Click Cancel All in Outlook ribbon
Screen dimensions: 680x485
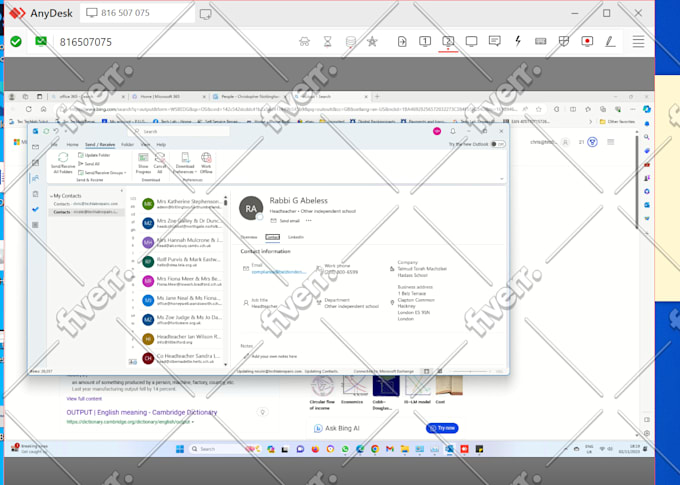point(160,163)
